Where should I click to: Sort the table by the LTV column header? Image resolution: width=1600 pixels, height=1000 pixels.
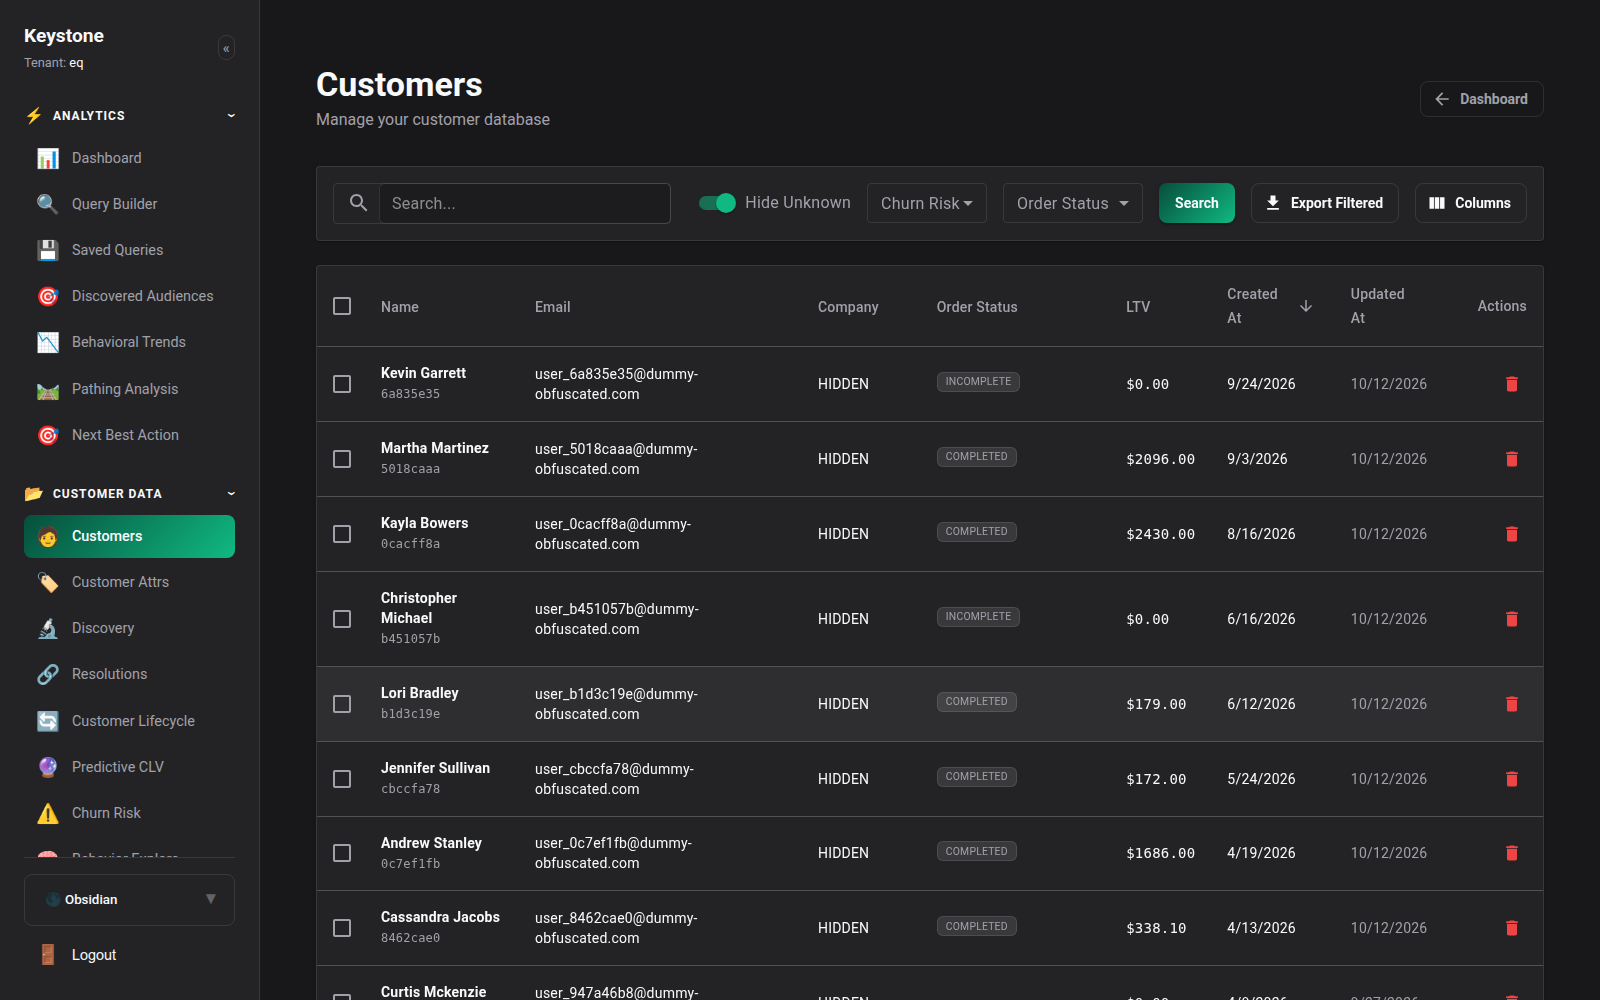tap(1138, 307)
